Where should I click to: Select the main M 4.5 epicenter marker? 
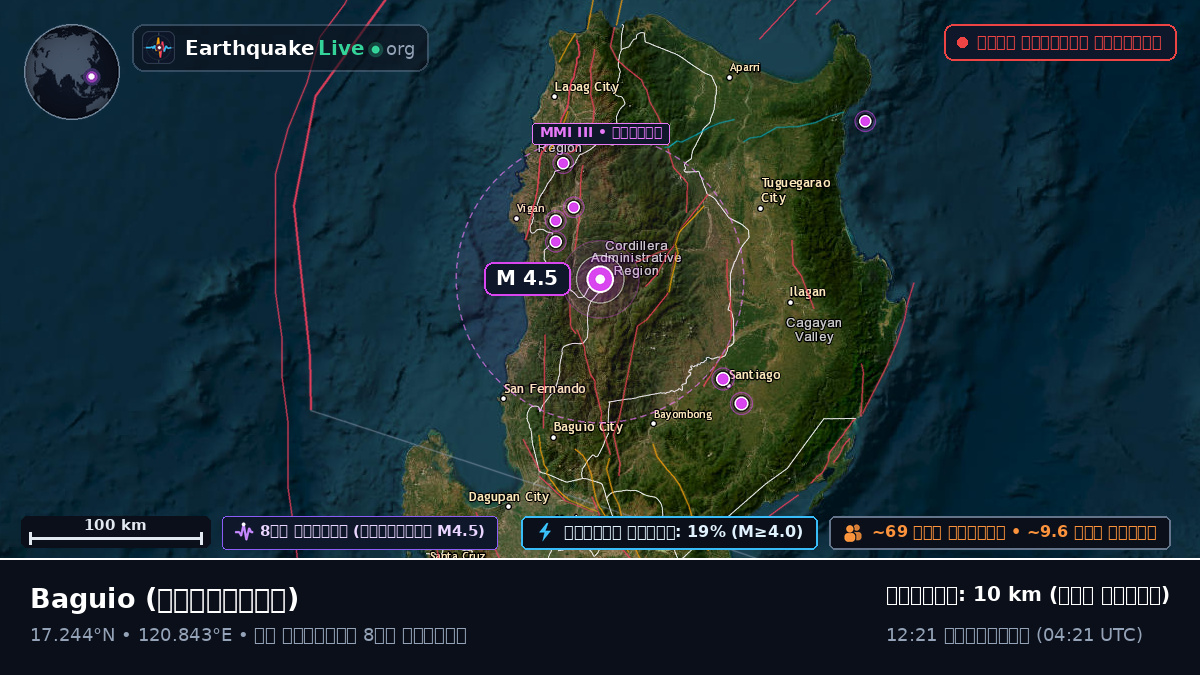(600, 279)
